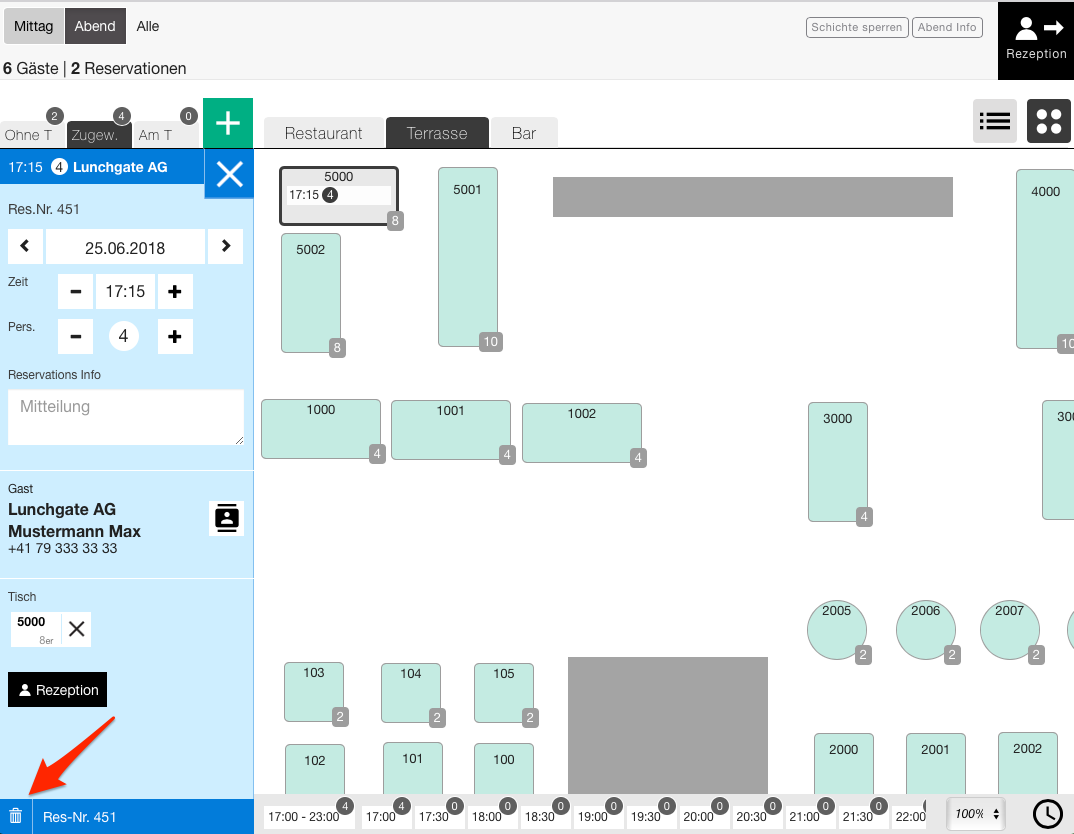
Task: Switch to list view
Action: pos(995,121)
